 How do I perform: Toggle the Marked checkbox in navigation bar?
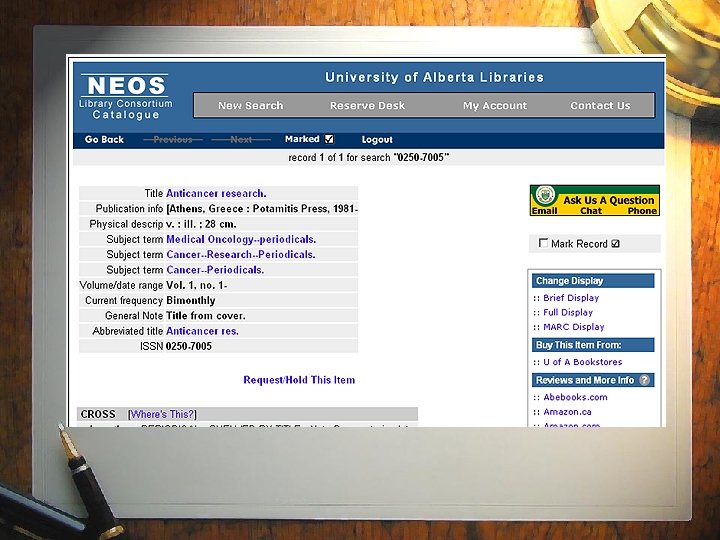point(329,139)
